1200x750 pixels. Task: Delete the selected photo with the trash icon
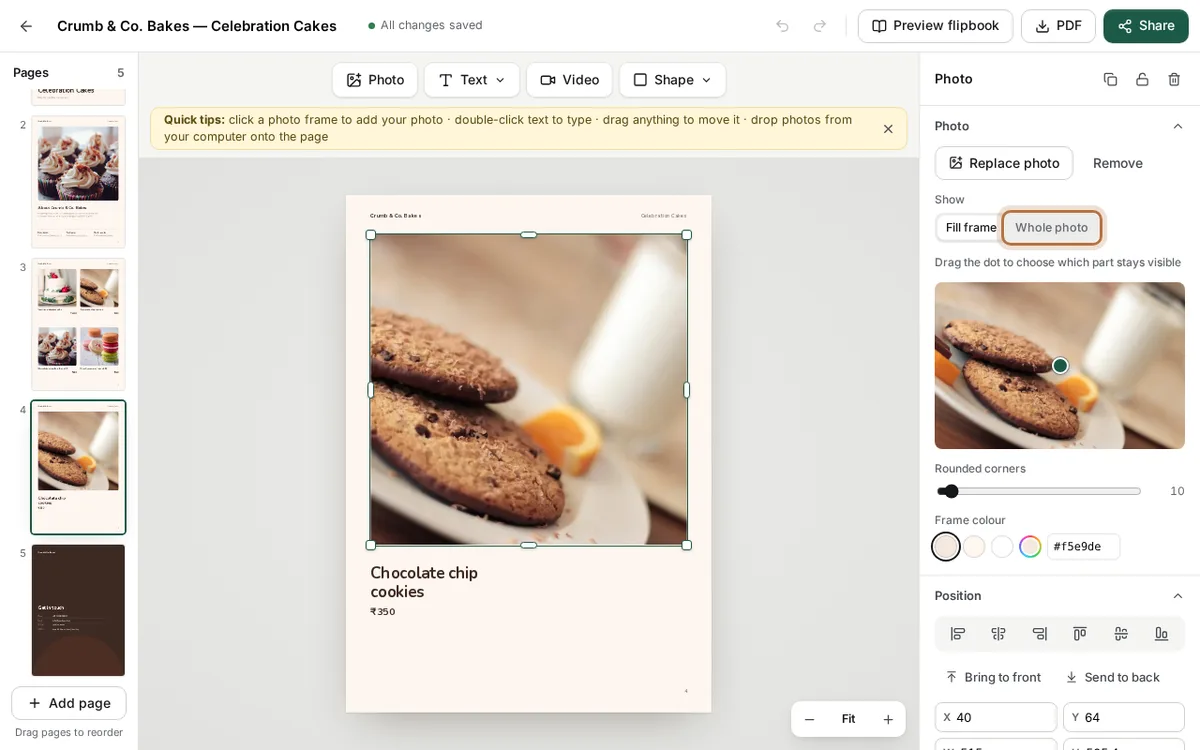coord(1174,79)
